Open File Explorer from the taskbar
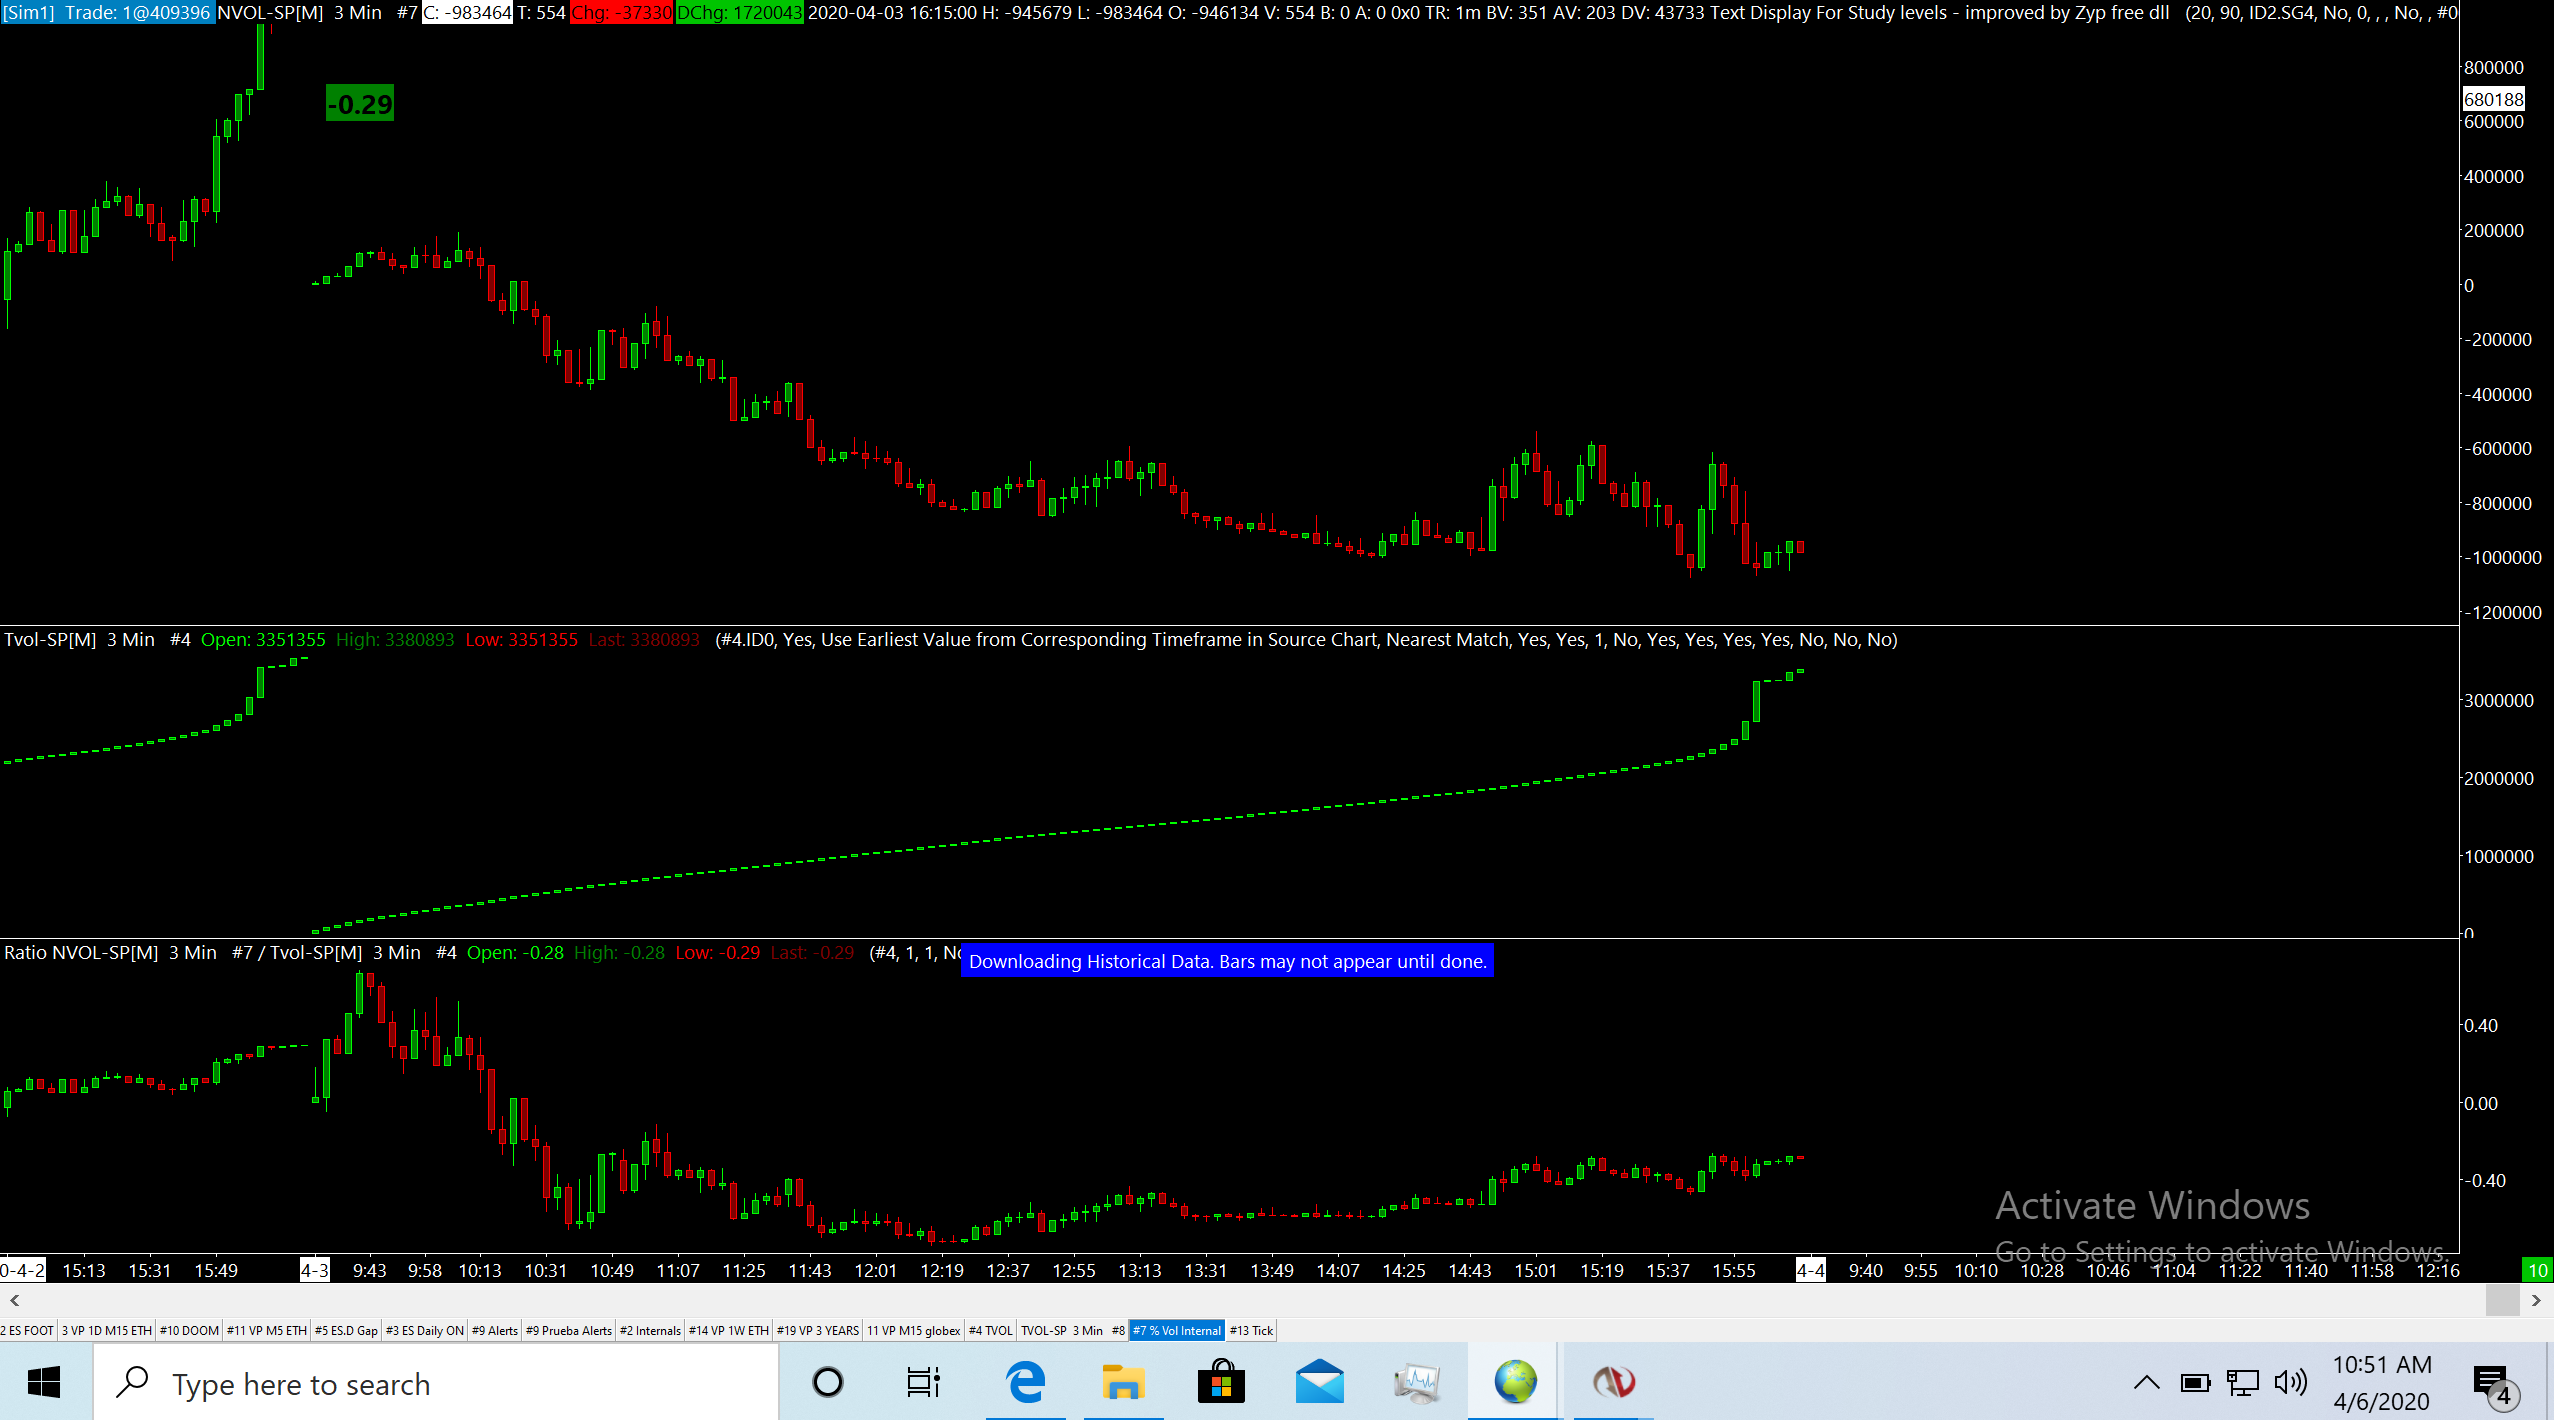The image size is (2554, 1420). click(x=1123, y=1383)
